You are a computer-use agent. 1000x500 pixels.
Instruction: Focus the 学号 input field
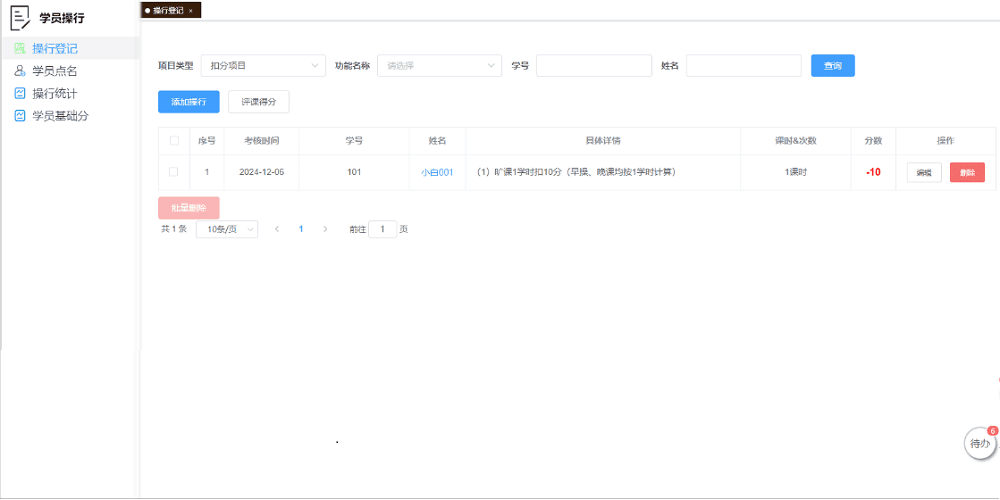594,66
